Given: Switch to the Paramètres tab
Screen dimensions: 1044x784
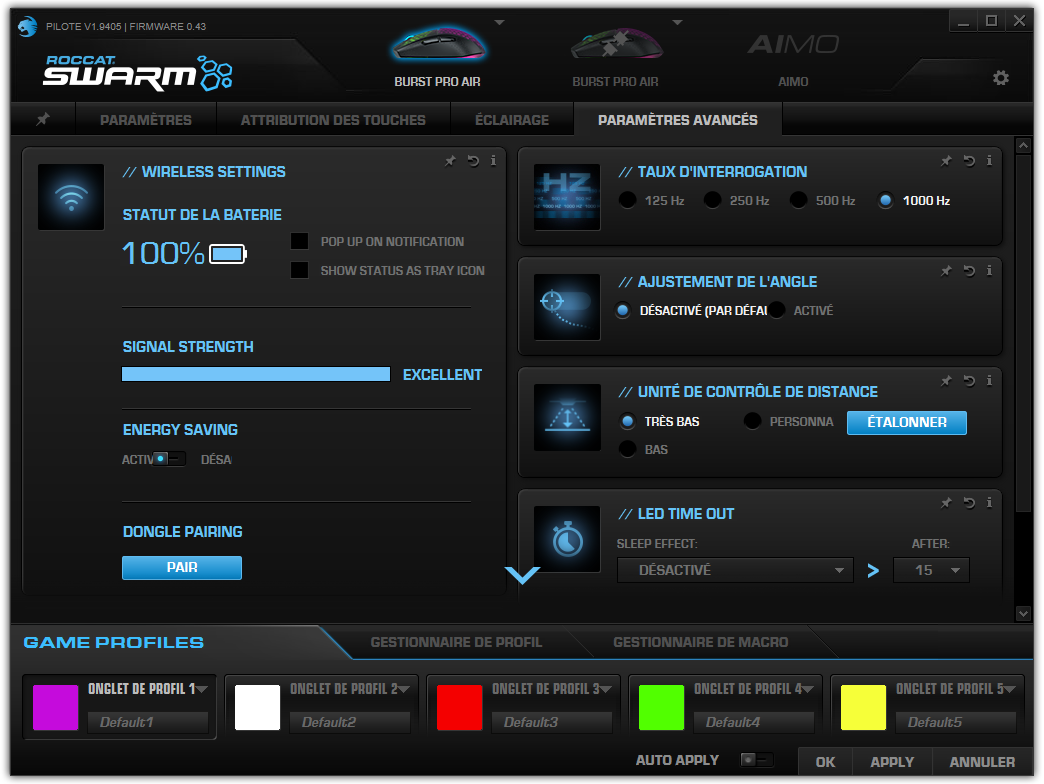Looking at the screenshot, I should pyautogui.click(x=146, y=120).
